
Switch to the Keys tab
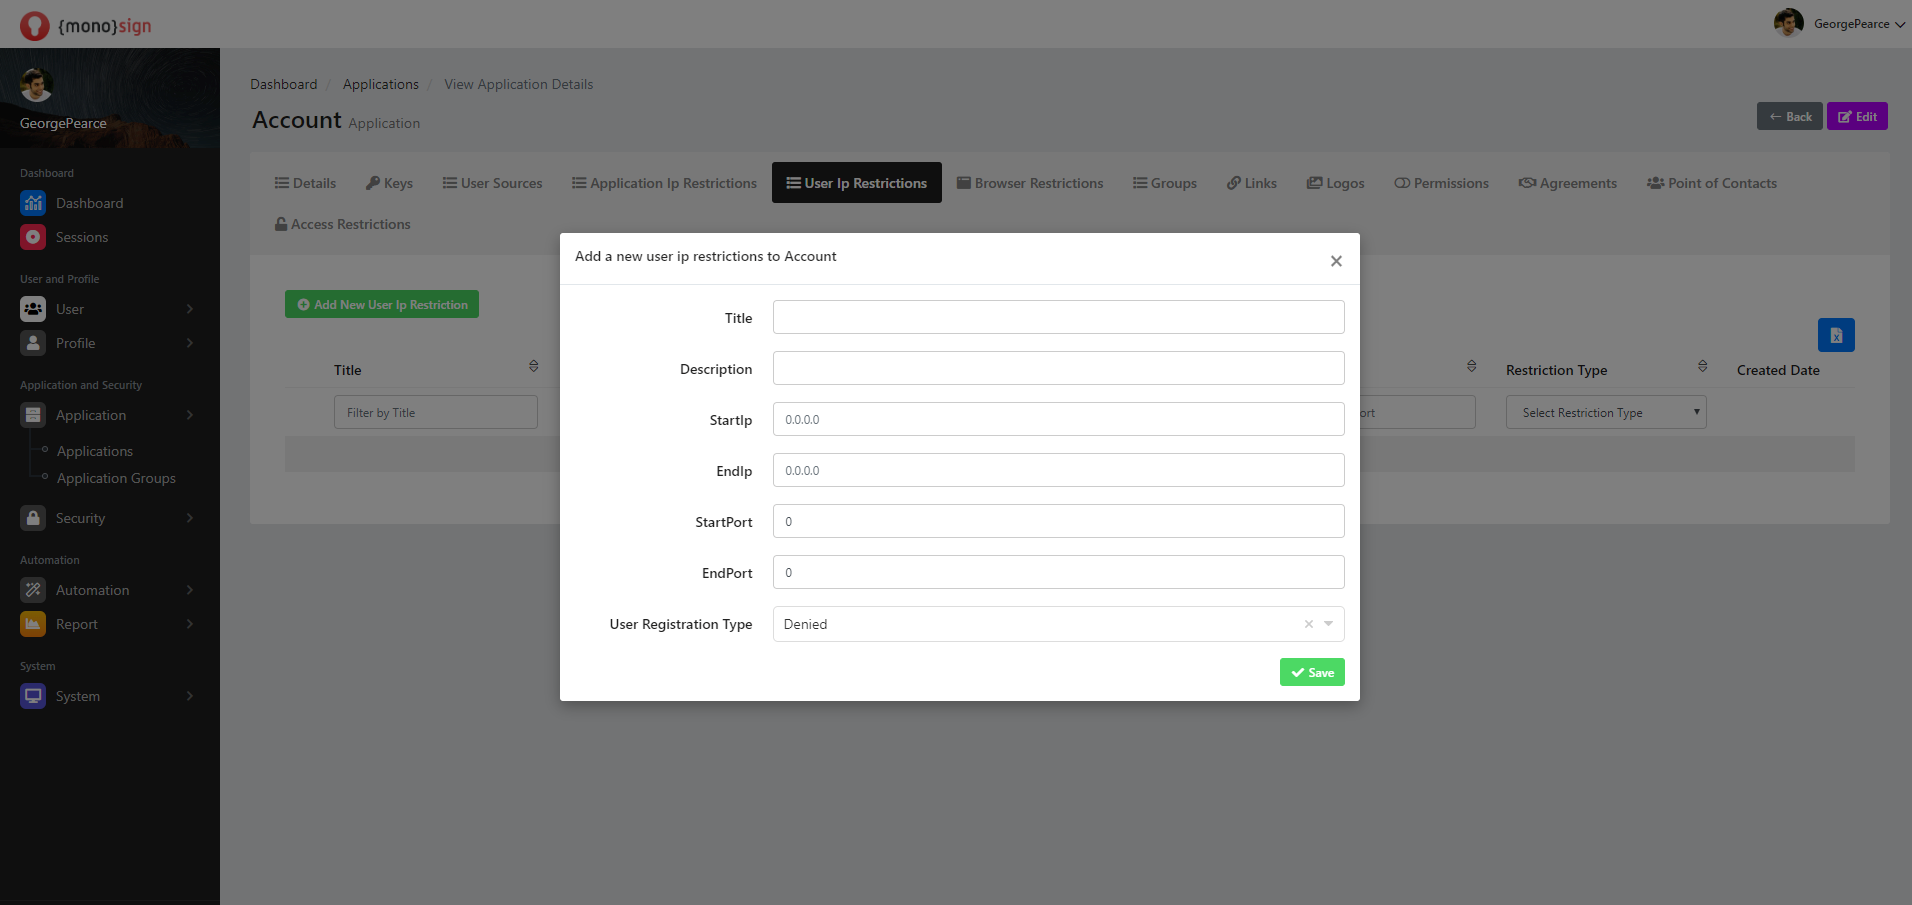(389, 183)
